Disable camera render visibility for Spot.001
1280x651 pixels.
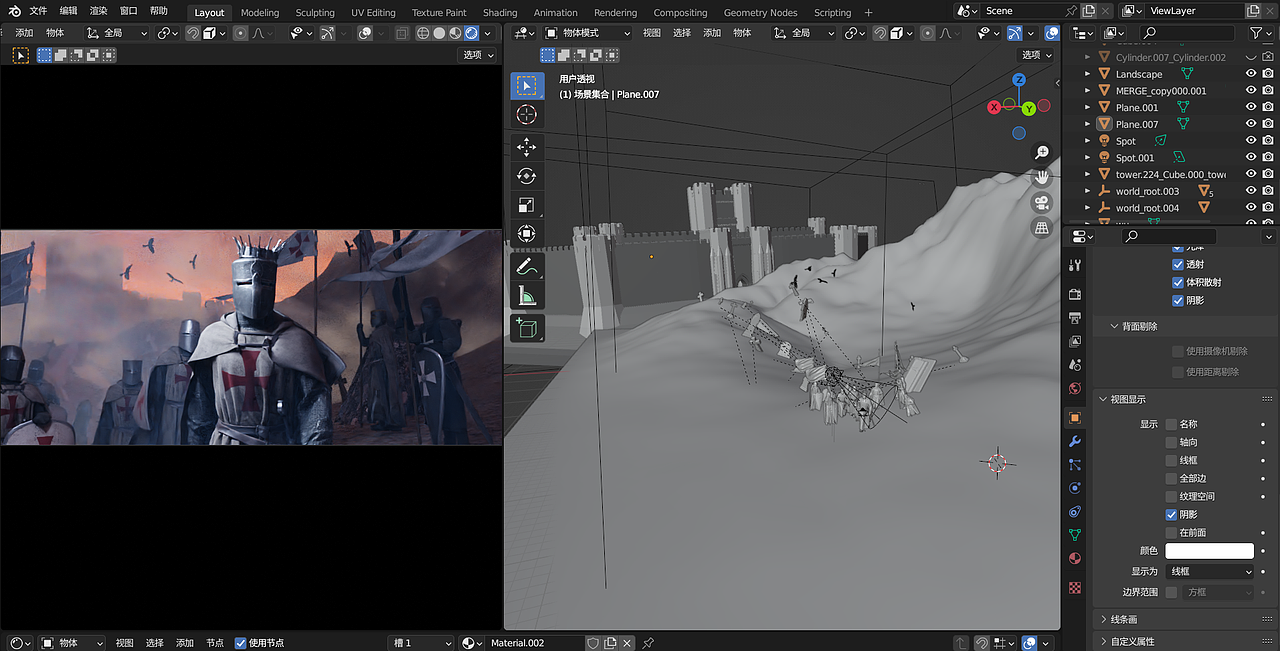1270,157
